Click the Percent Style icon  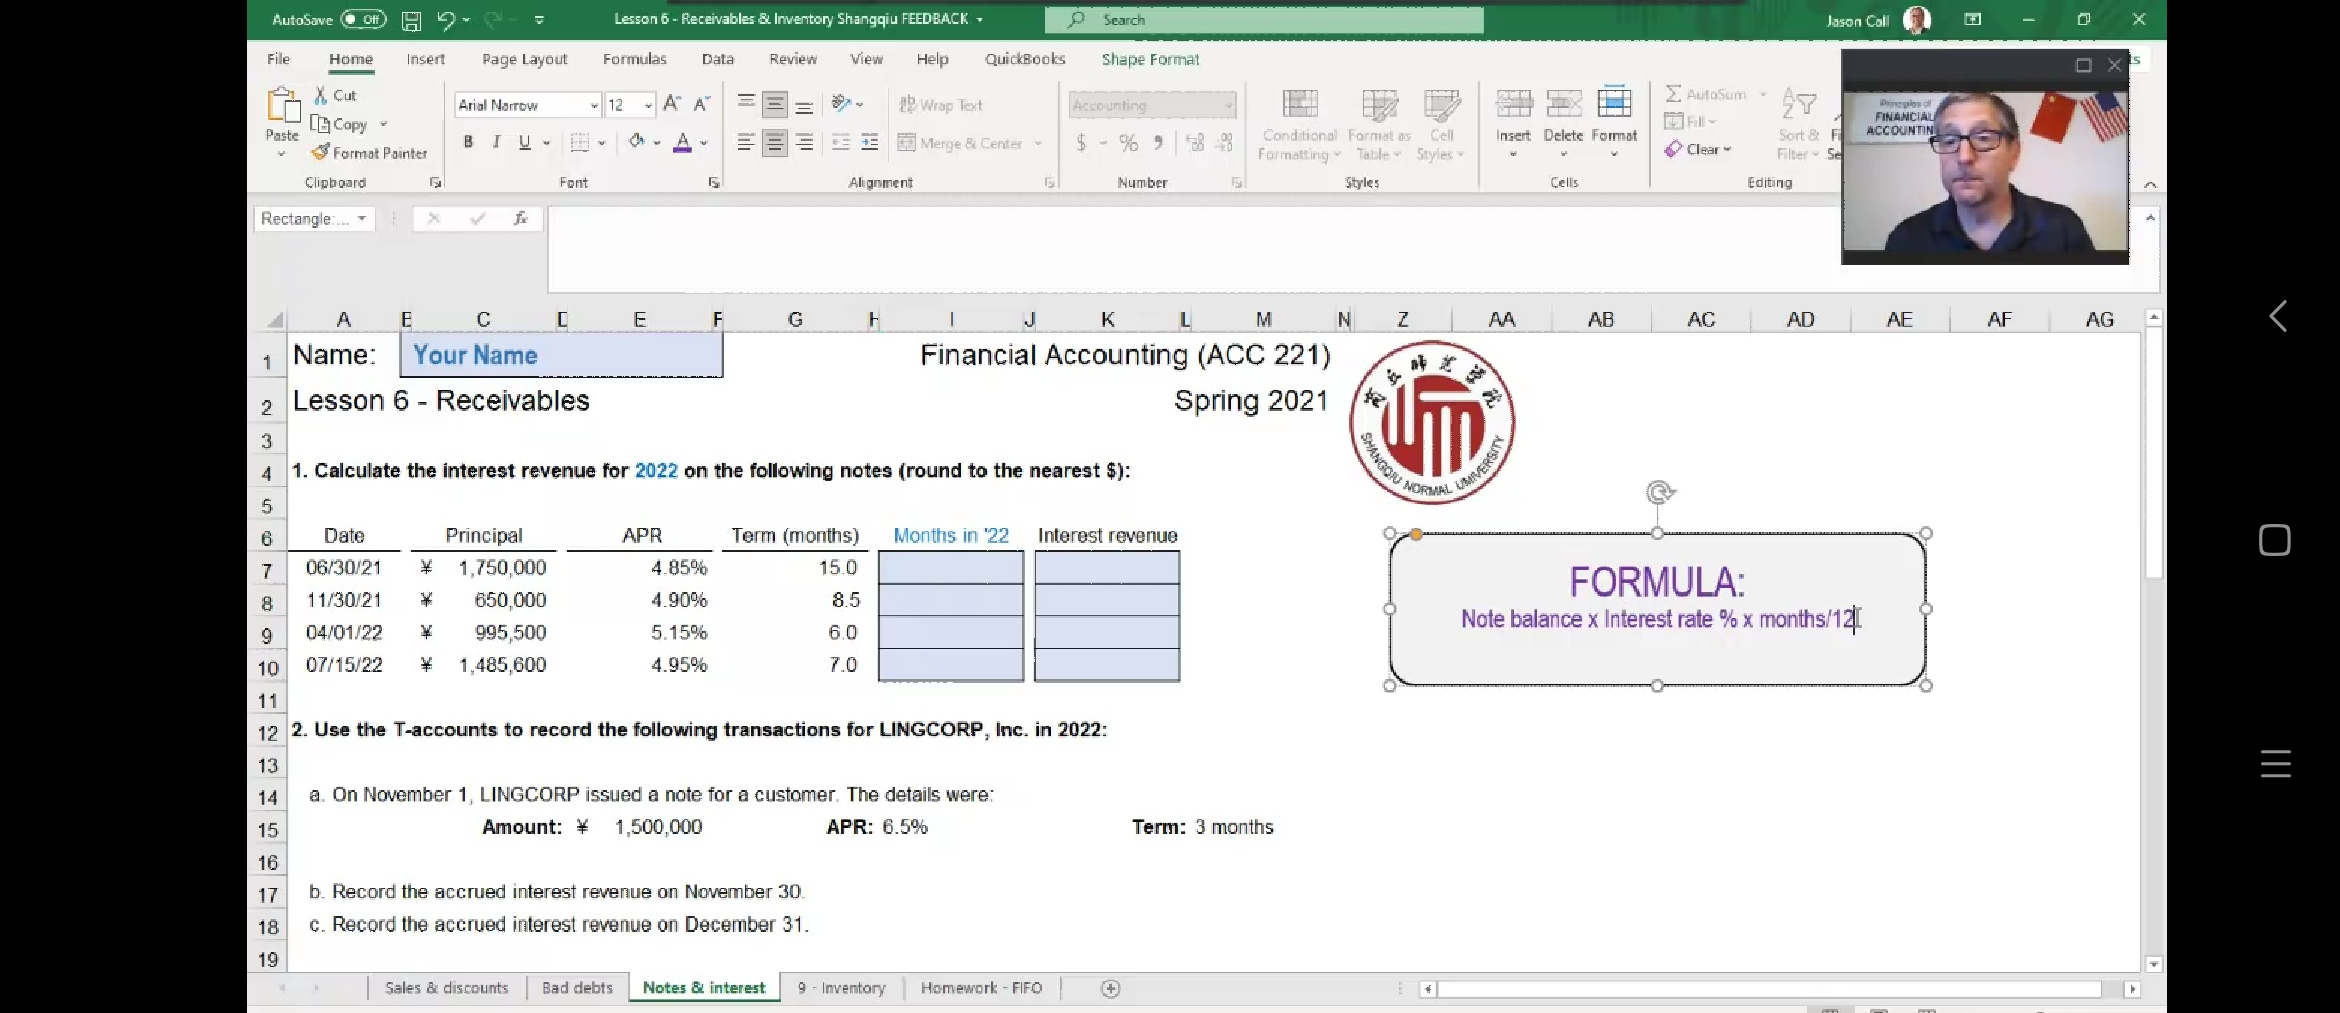(1128, 143)
